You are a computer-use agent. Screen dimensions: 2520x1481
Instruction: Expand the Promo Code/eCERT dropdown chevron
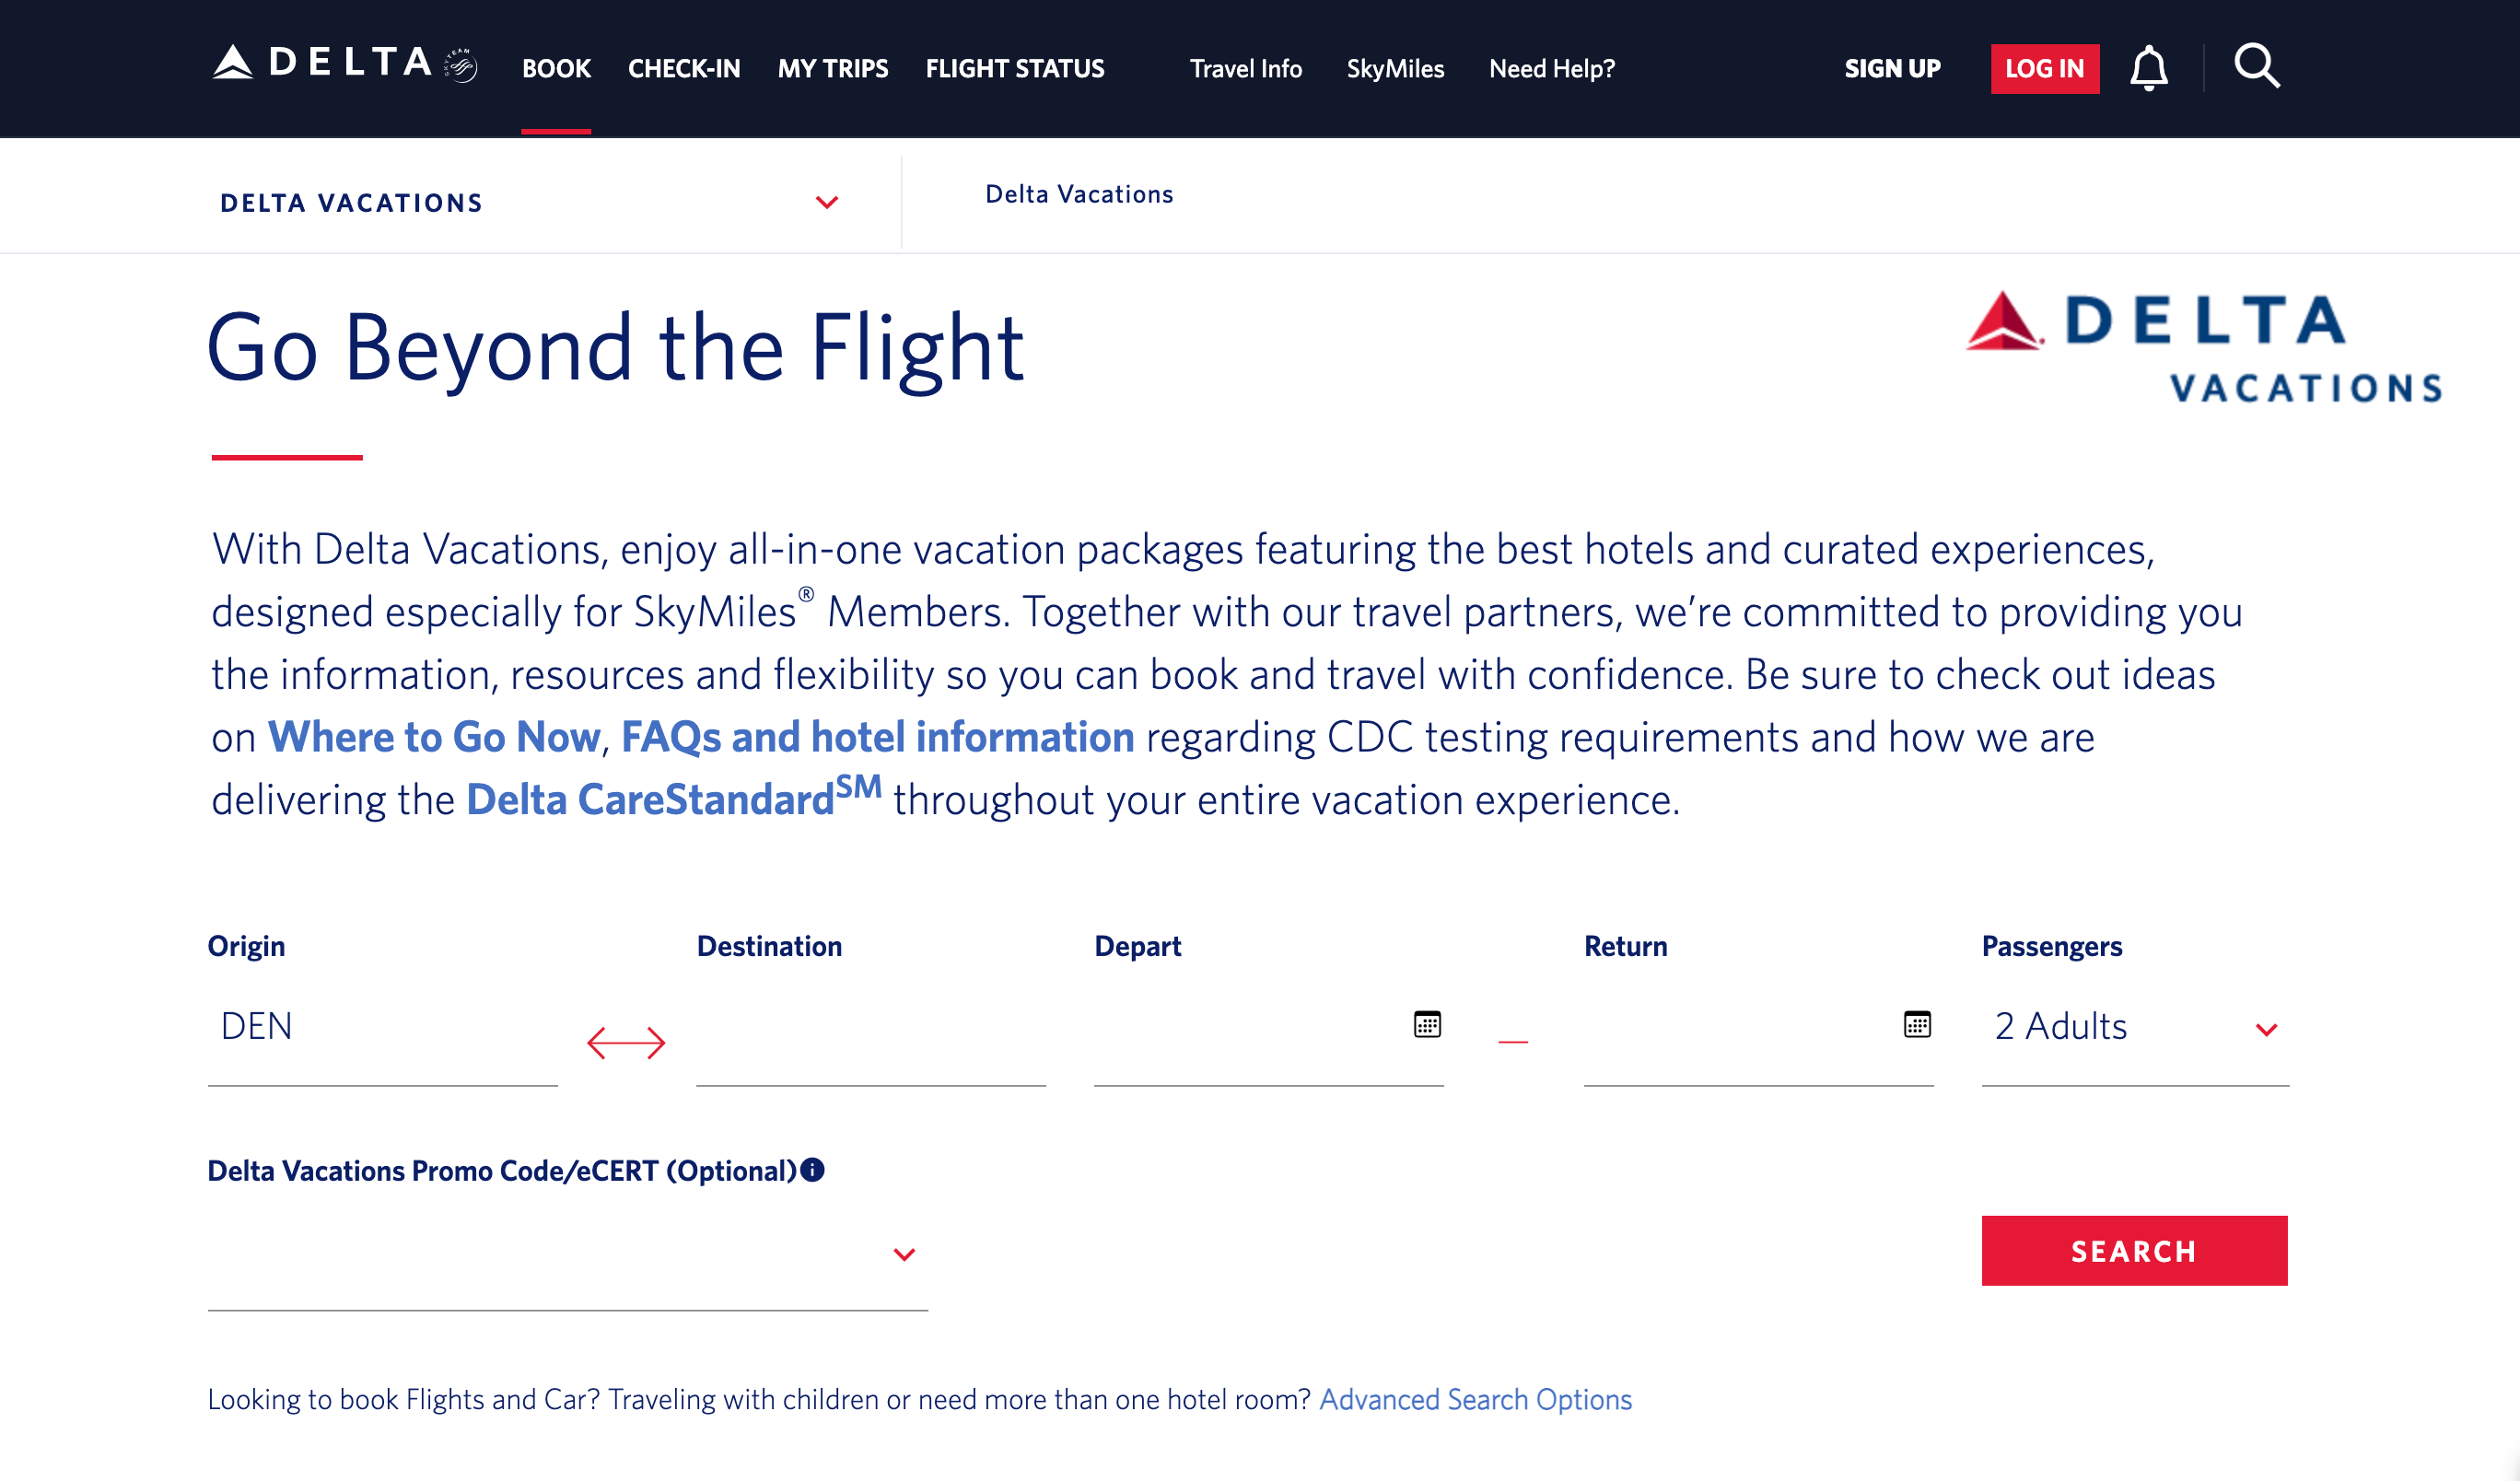[903, 1254]
